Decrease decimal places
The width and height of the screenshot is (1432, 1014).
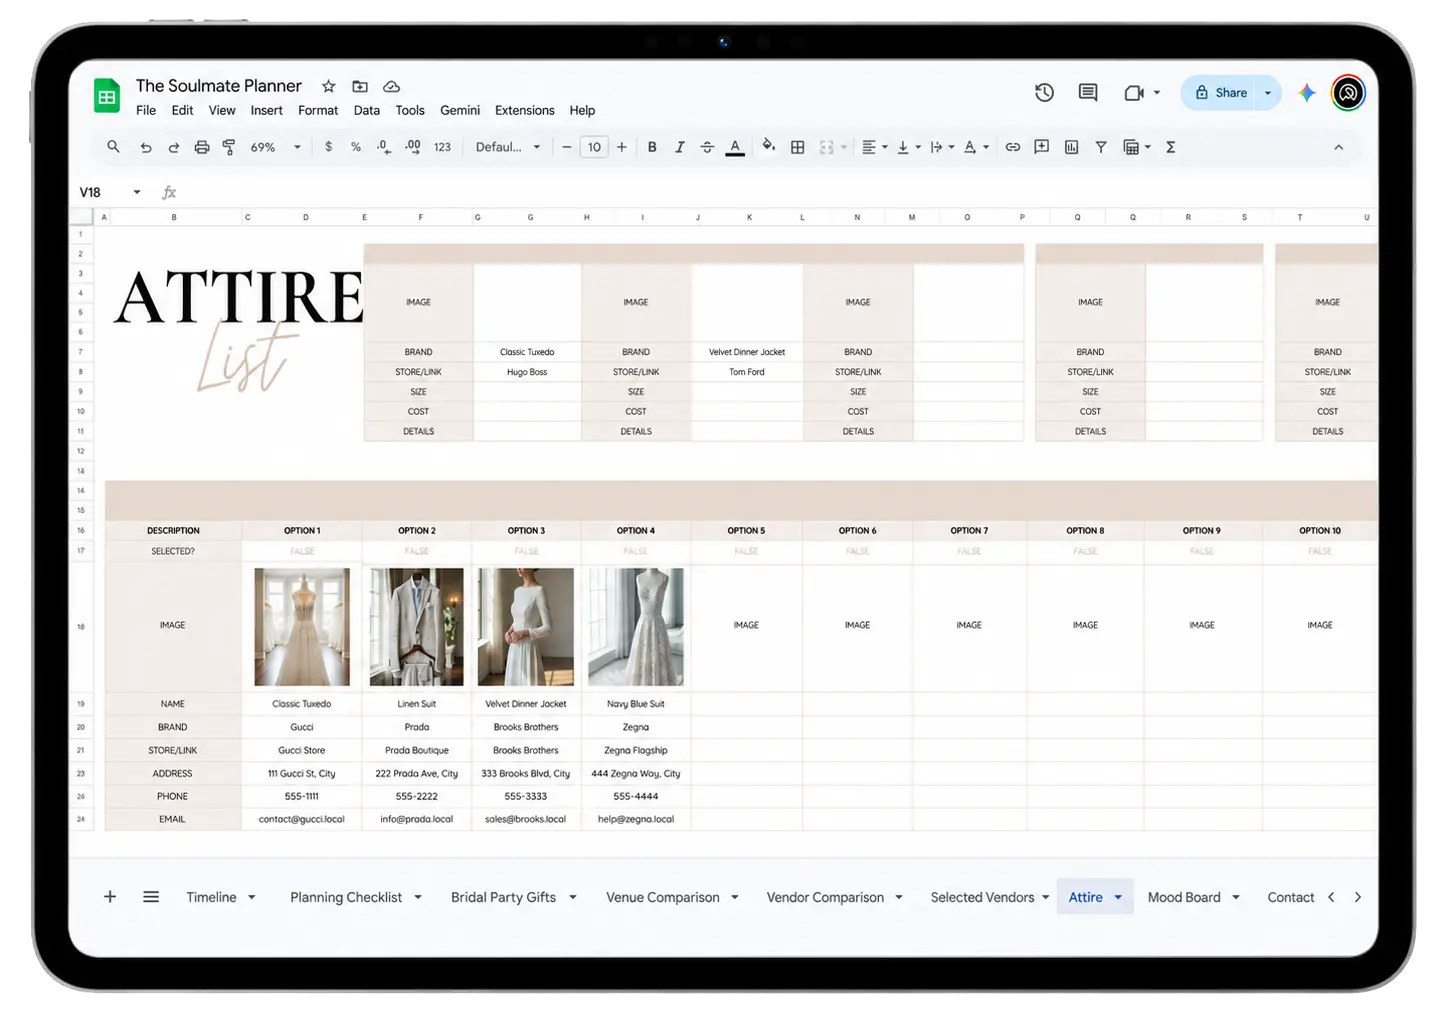(x=384, y=147)
